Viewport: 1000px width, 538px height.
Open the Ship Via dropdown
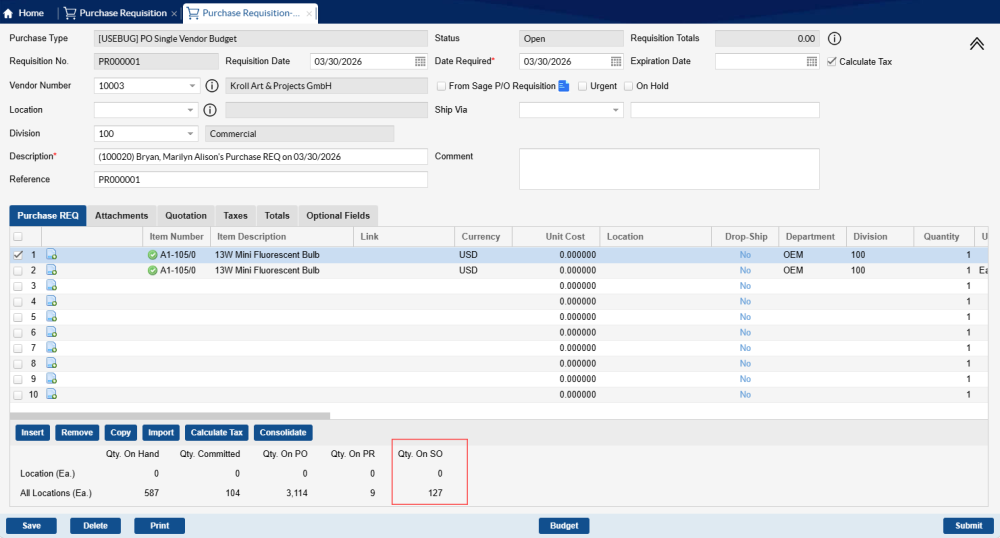pos(615,110)
